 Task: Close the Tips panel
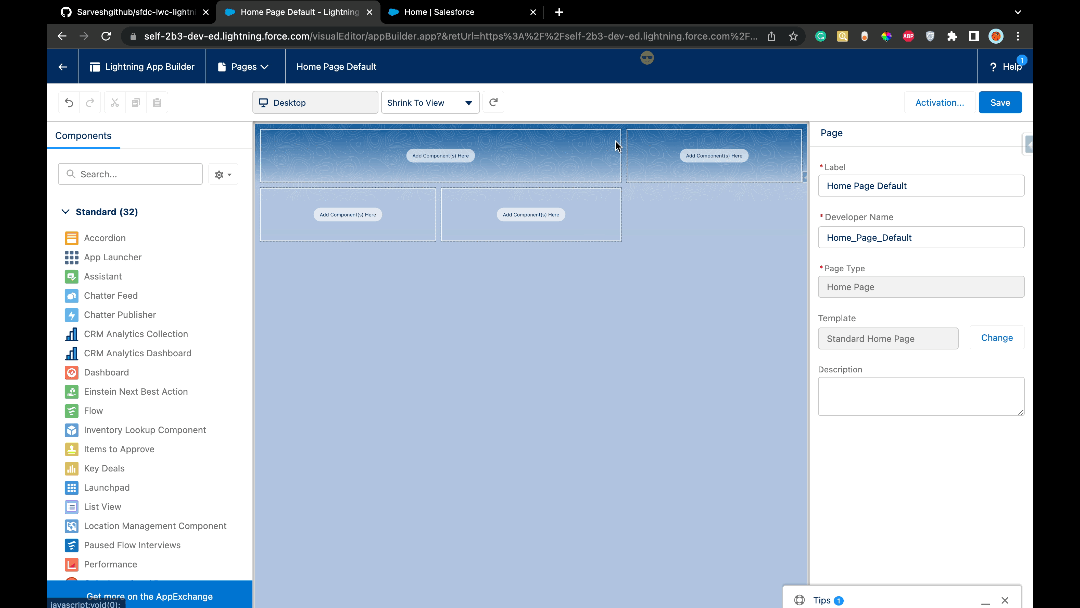(1005, 600)
